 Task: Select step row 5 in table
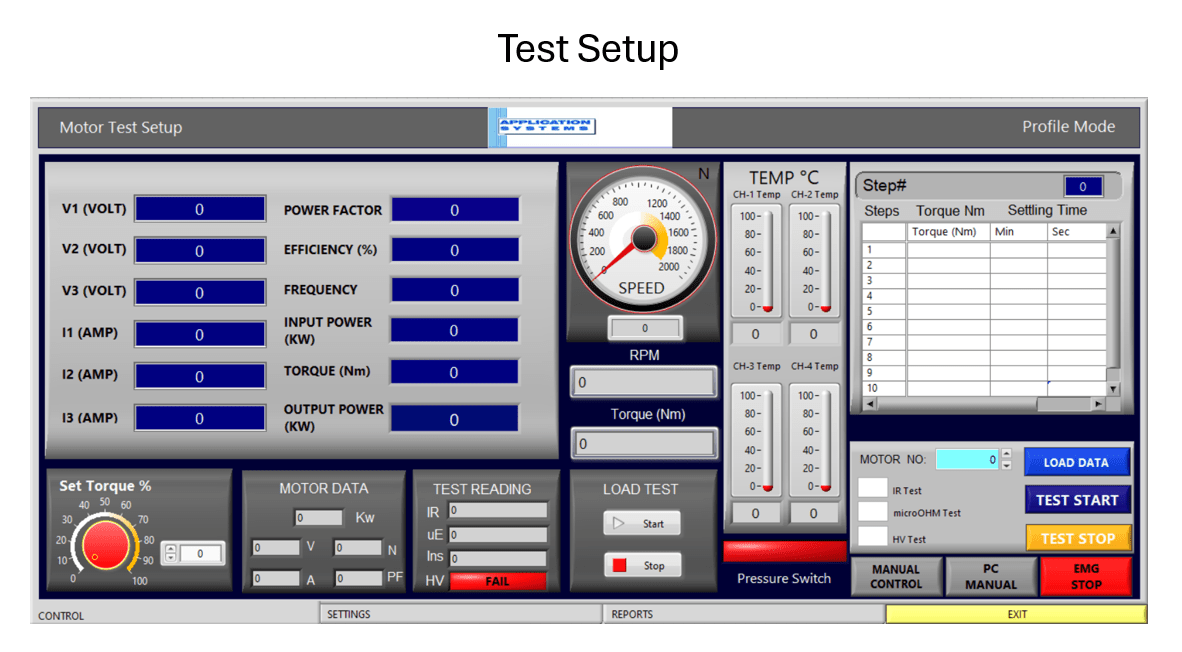pyautogui.click(x=984, y=311)
